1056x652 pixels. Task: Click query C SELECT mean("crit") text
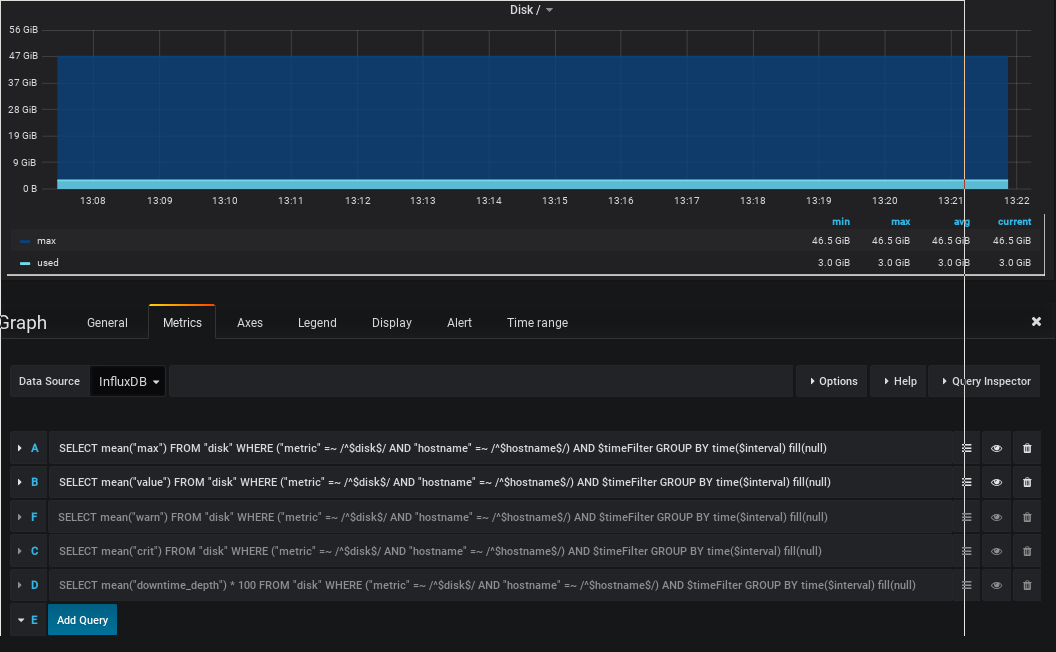(x=440, y=551)
